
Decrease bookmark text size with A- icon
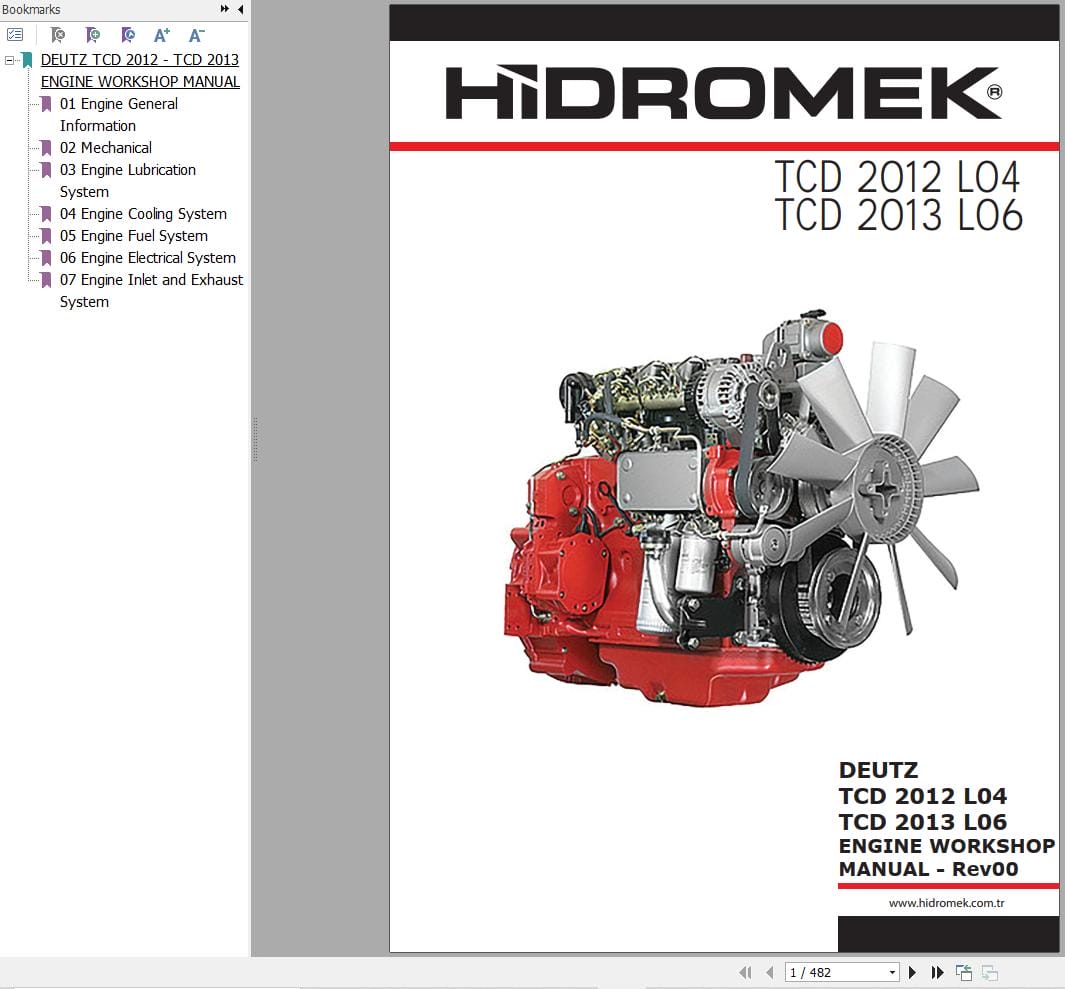pyautogui.click(x=196, y=34)
